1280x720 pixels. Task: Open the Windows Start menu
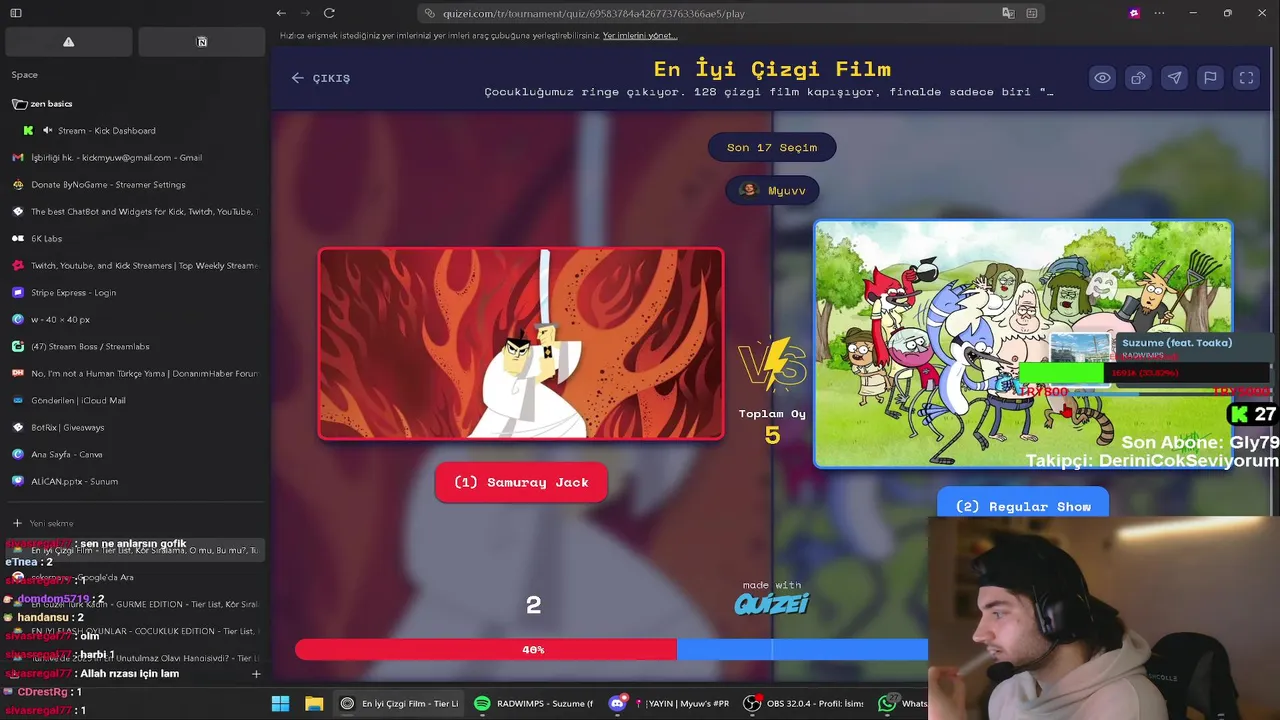[281, 703]
